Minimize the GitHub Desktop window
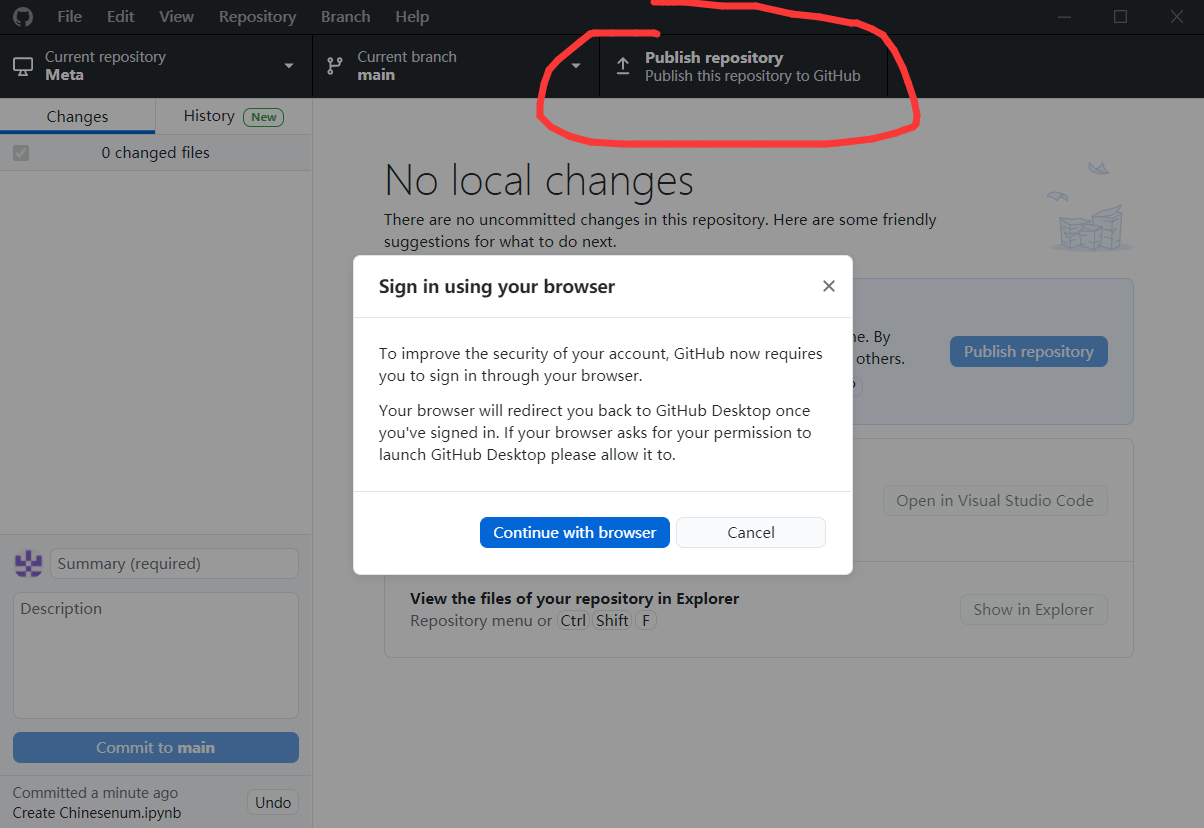This screenshot has height=828, width=1204. (1065, 17)
